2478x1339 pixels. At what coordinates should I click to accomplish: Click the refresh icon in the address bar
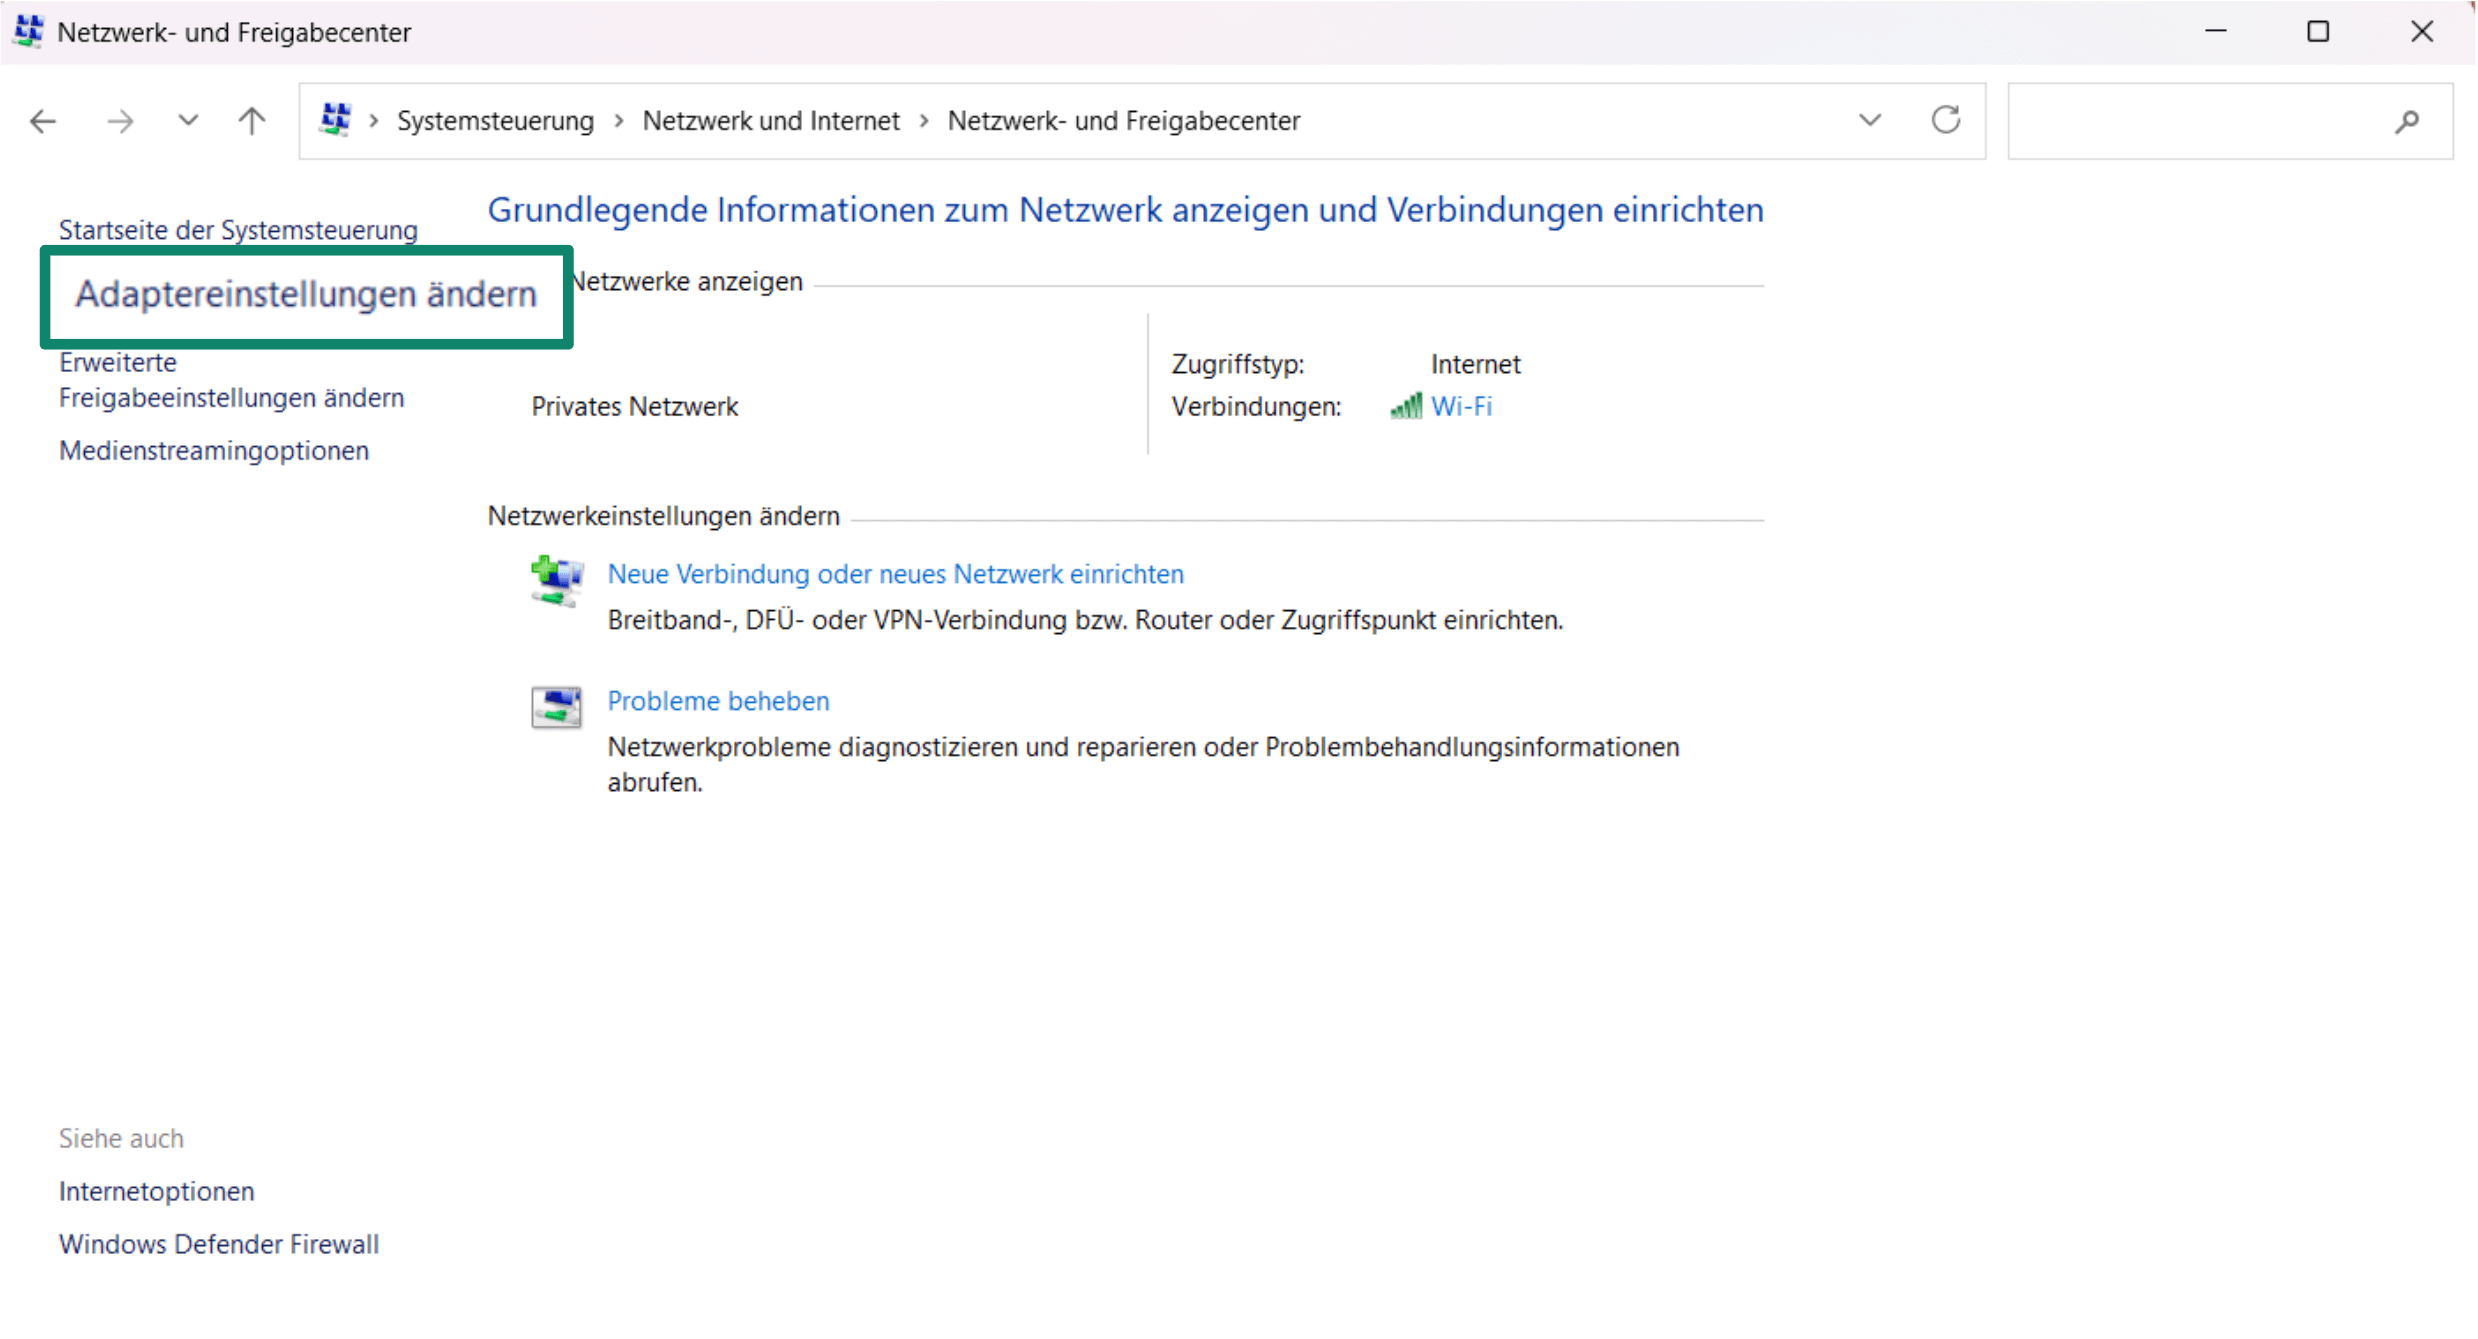point(1946,120)
